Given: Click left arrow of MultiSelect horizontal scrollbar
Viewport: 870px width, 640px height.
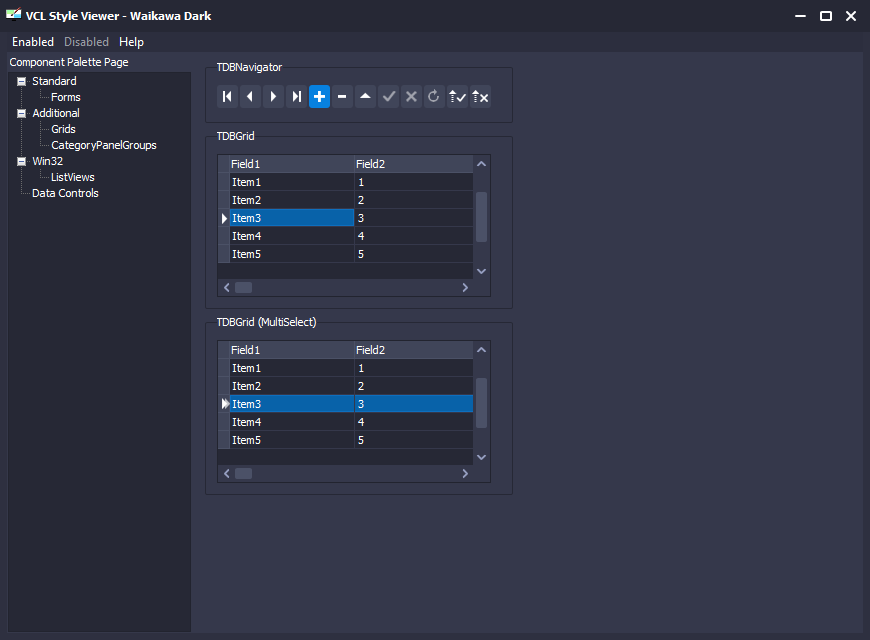Looking at the screenshot, I should coord(226,473).
